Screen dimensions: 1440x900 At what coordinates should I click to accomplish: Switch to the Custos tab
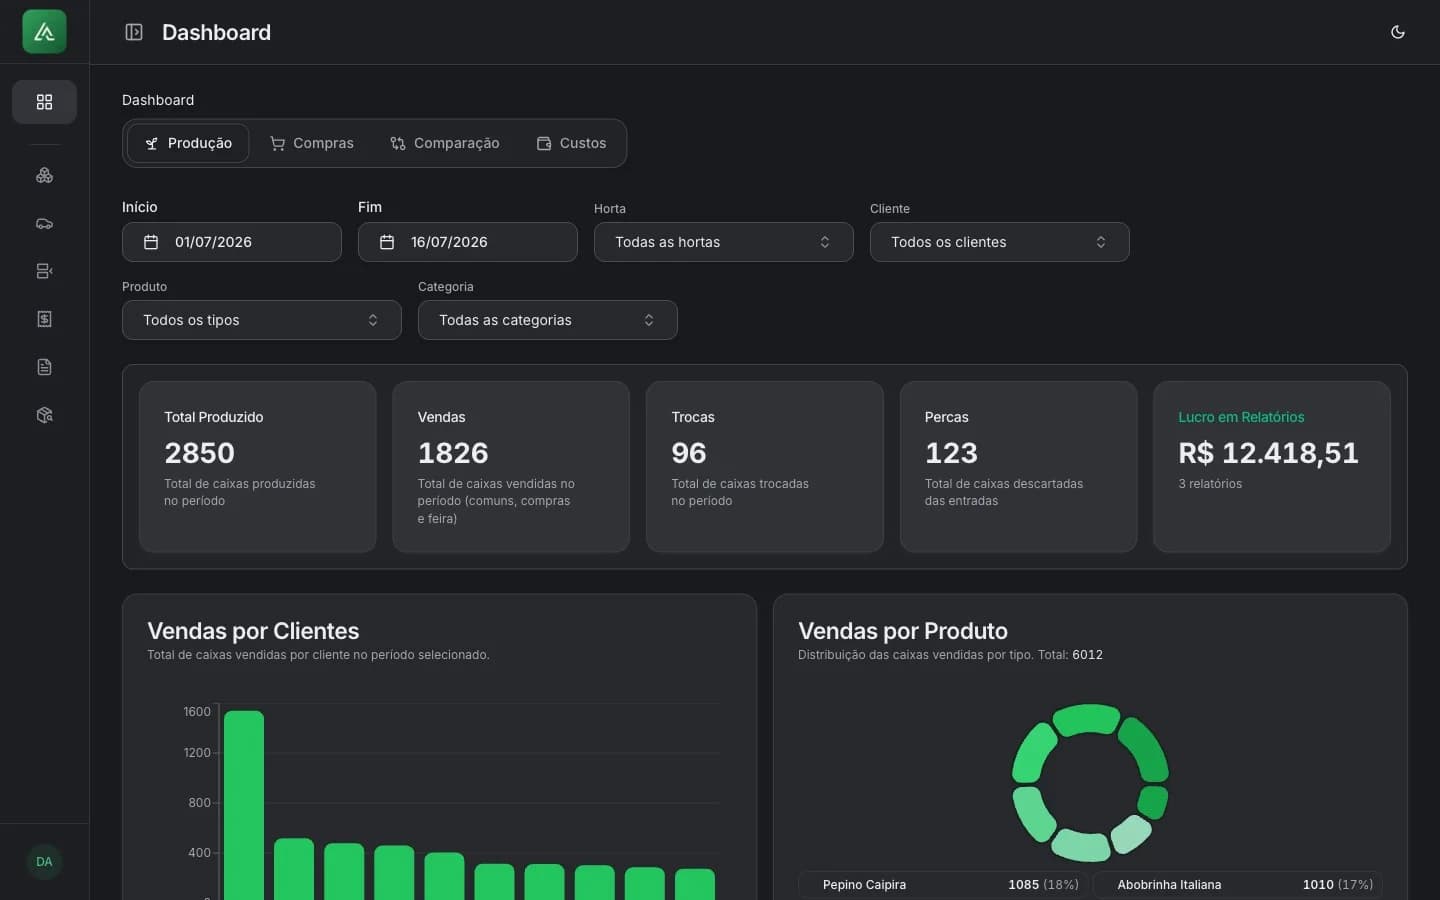pyautogui.click(x=572, y=143)
